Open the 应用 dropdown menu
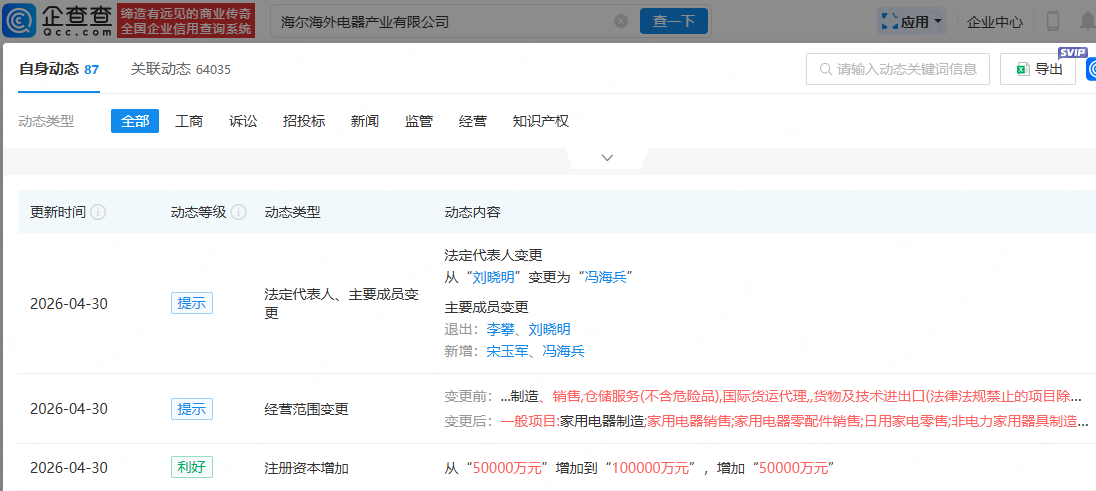This screenshot has height=491, width=1096. click(x=911, y=22)
